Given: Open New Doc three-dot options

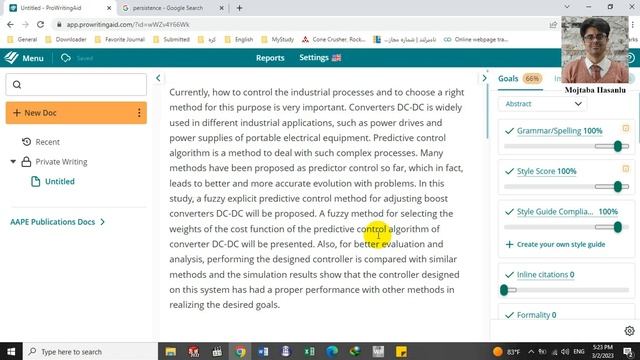Looking at the screenshot, I should [x=139, y=113].
